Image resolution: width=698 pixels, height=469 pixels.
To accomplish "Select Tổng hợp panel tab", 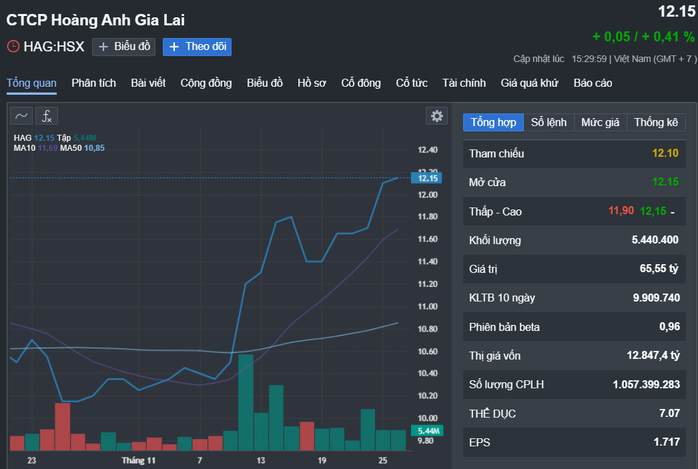I will pos(493,122).
